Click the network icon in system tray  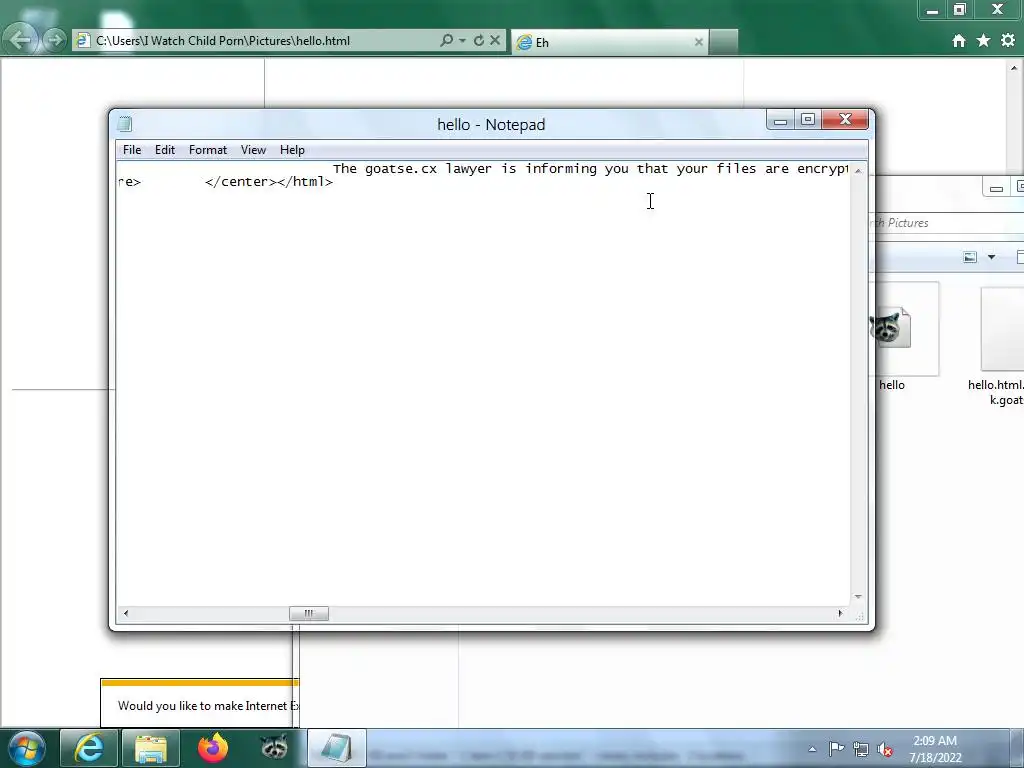861,749
